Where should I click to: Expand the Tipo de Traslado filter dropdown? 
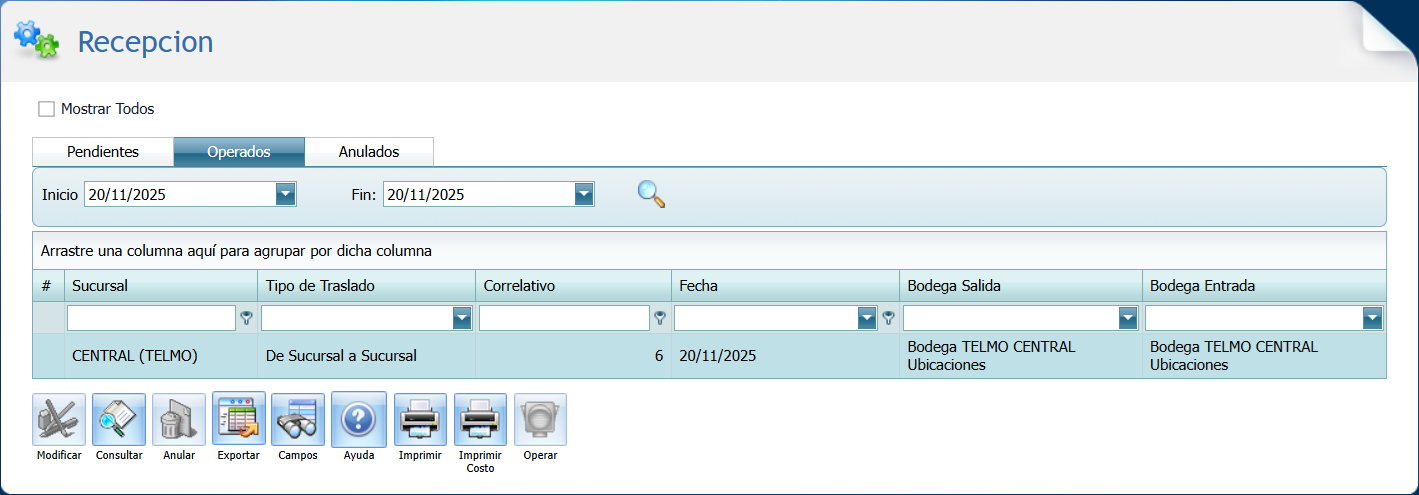462,318
